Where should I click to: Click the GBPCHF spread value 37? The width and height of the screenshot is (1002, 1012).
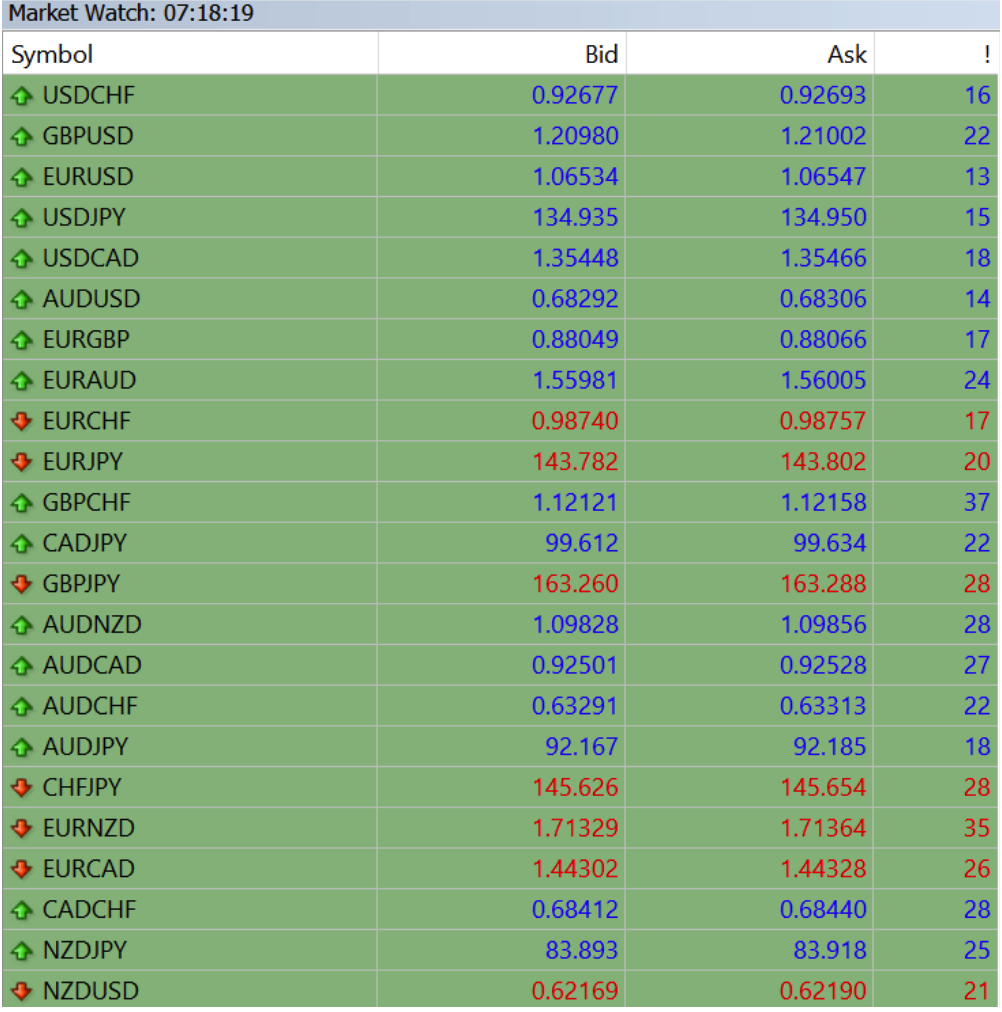tap(977, 502)
